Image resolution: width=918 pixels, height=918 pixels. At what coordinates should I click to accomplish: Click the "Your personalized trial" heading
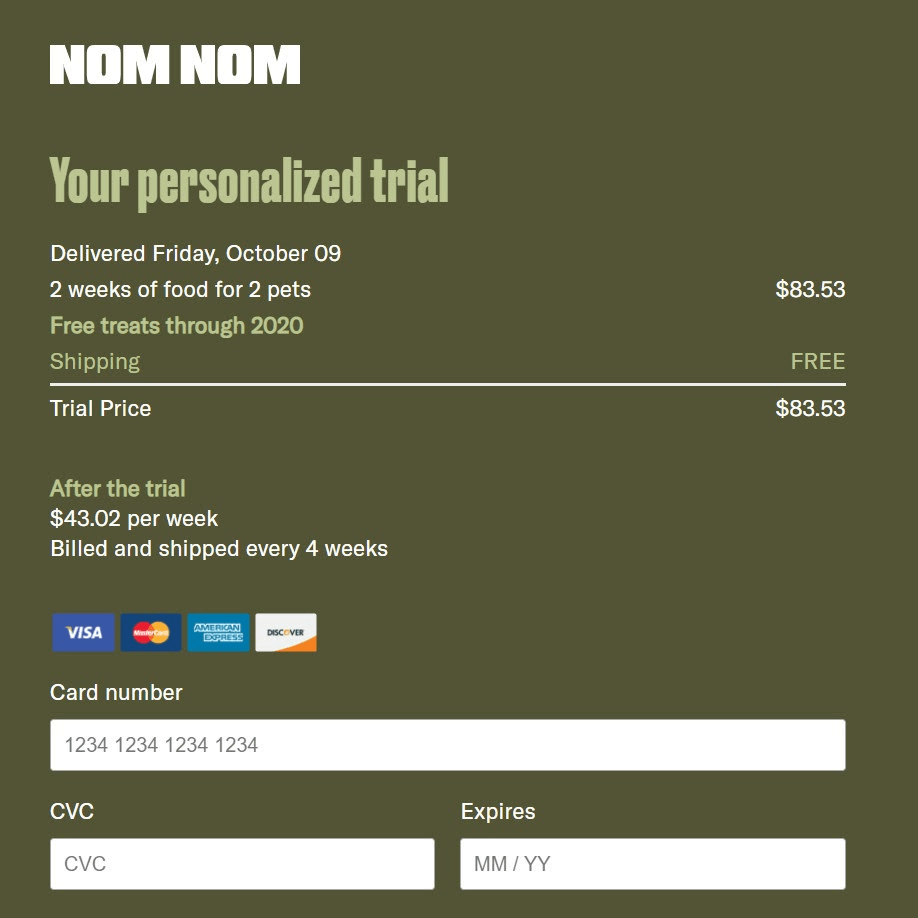[249, 181]
